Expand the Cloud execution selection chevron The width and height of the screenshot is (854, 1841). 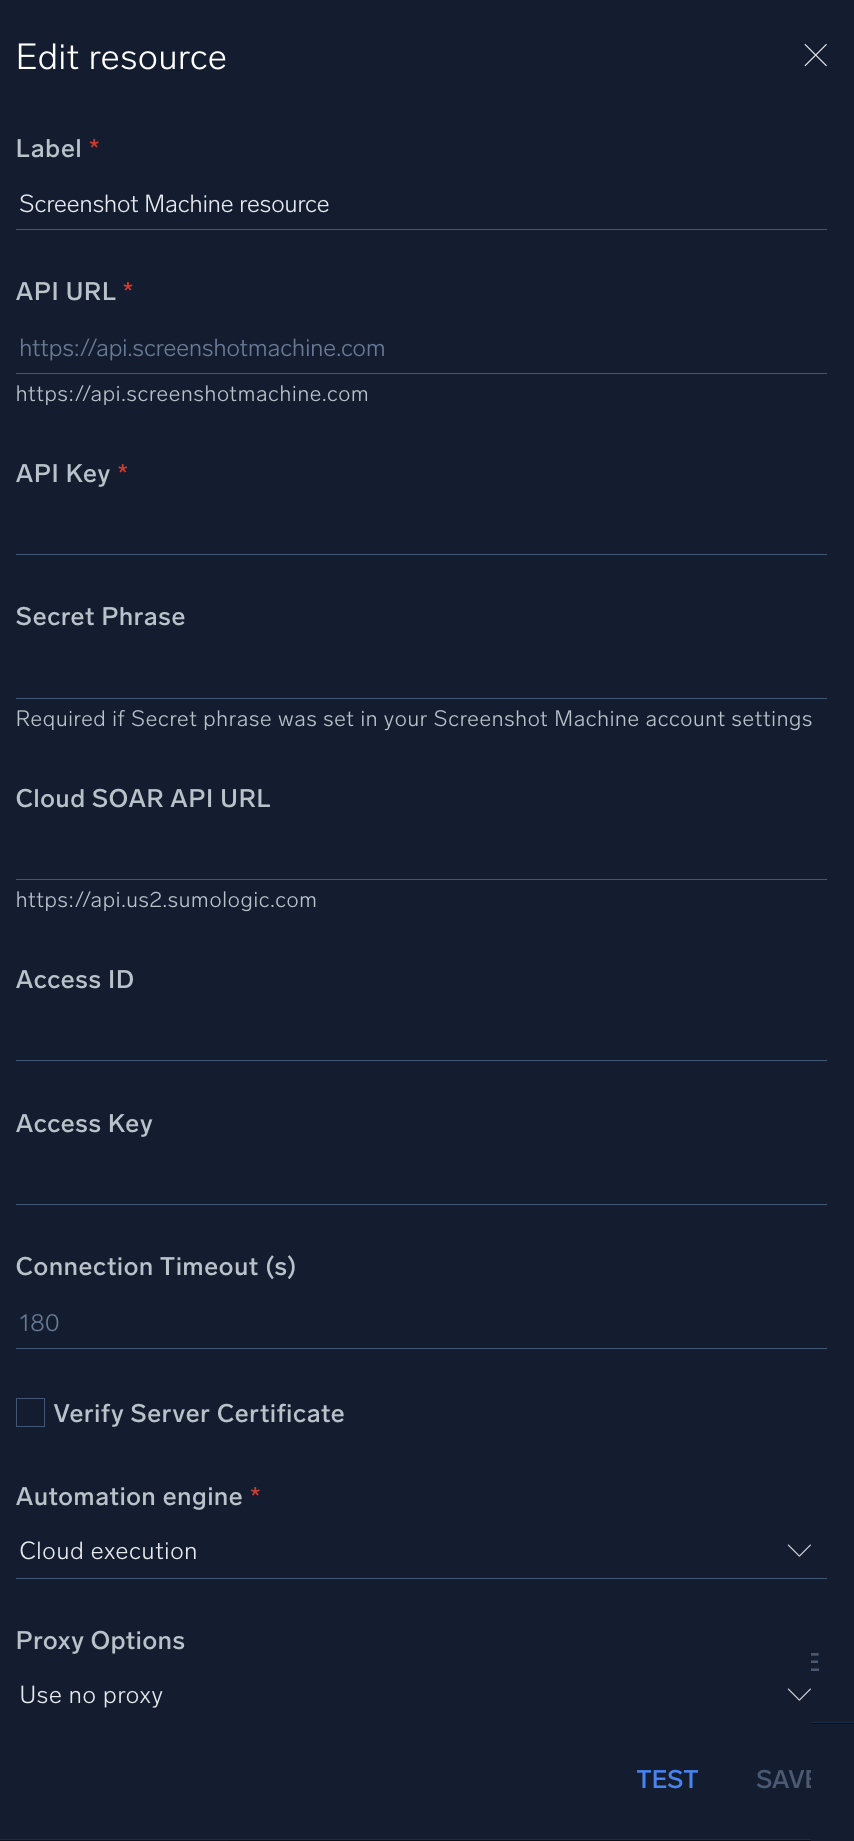(x=797, y=1551)
